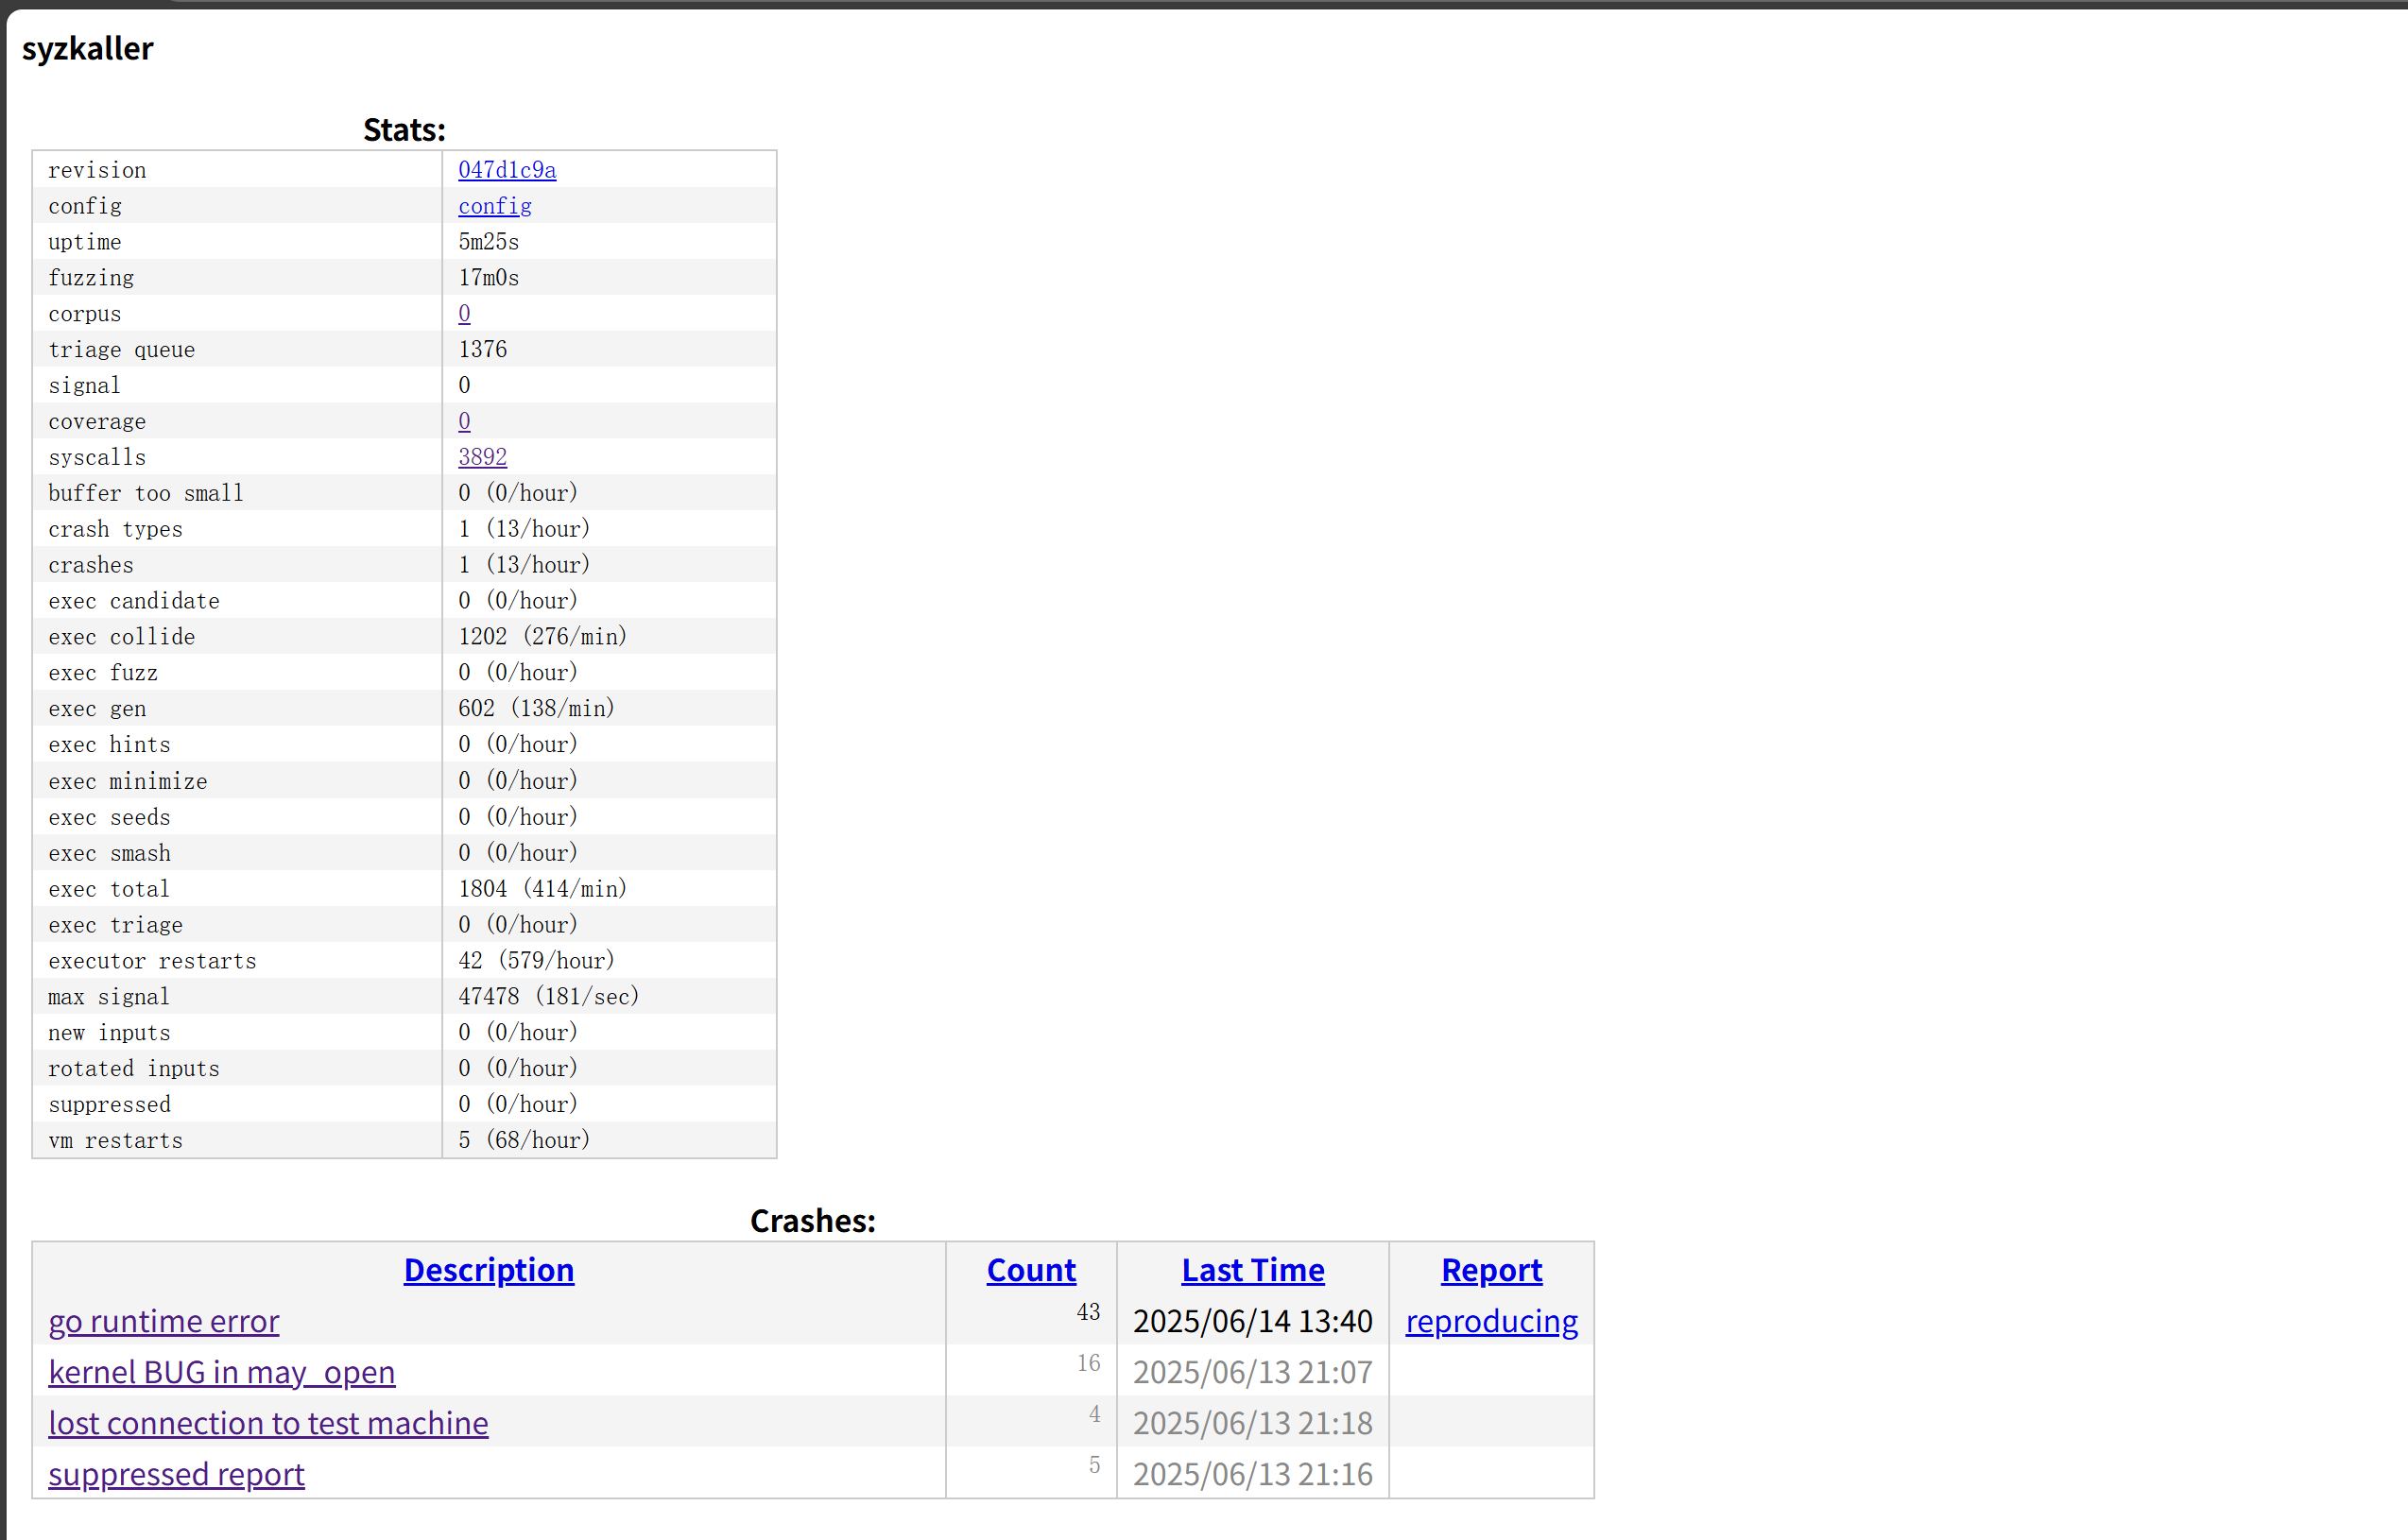Sort crashes by Description column
2408x1540 pixels.
pyautogui.click(x=488, y=1270)
